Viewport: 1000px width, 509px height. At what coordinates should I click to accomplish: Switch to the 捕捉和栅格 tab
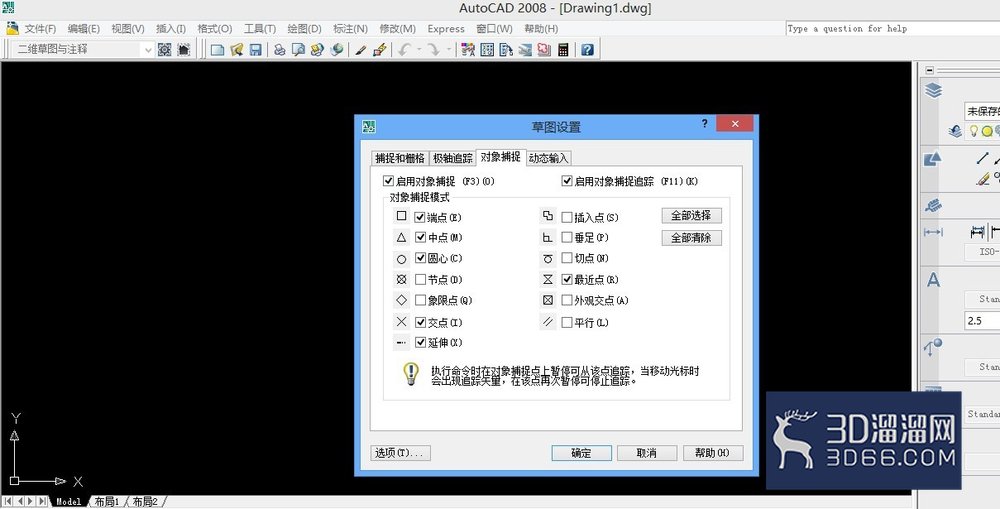coord(400,158)
